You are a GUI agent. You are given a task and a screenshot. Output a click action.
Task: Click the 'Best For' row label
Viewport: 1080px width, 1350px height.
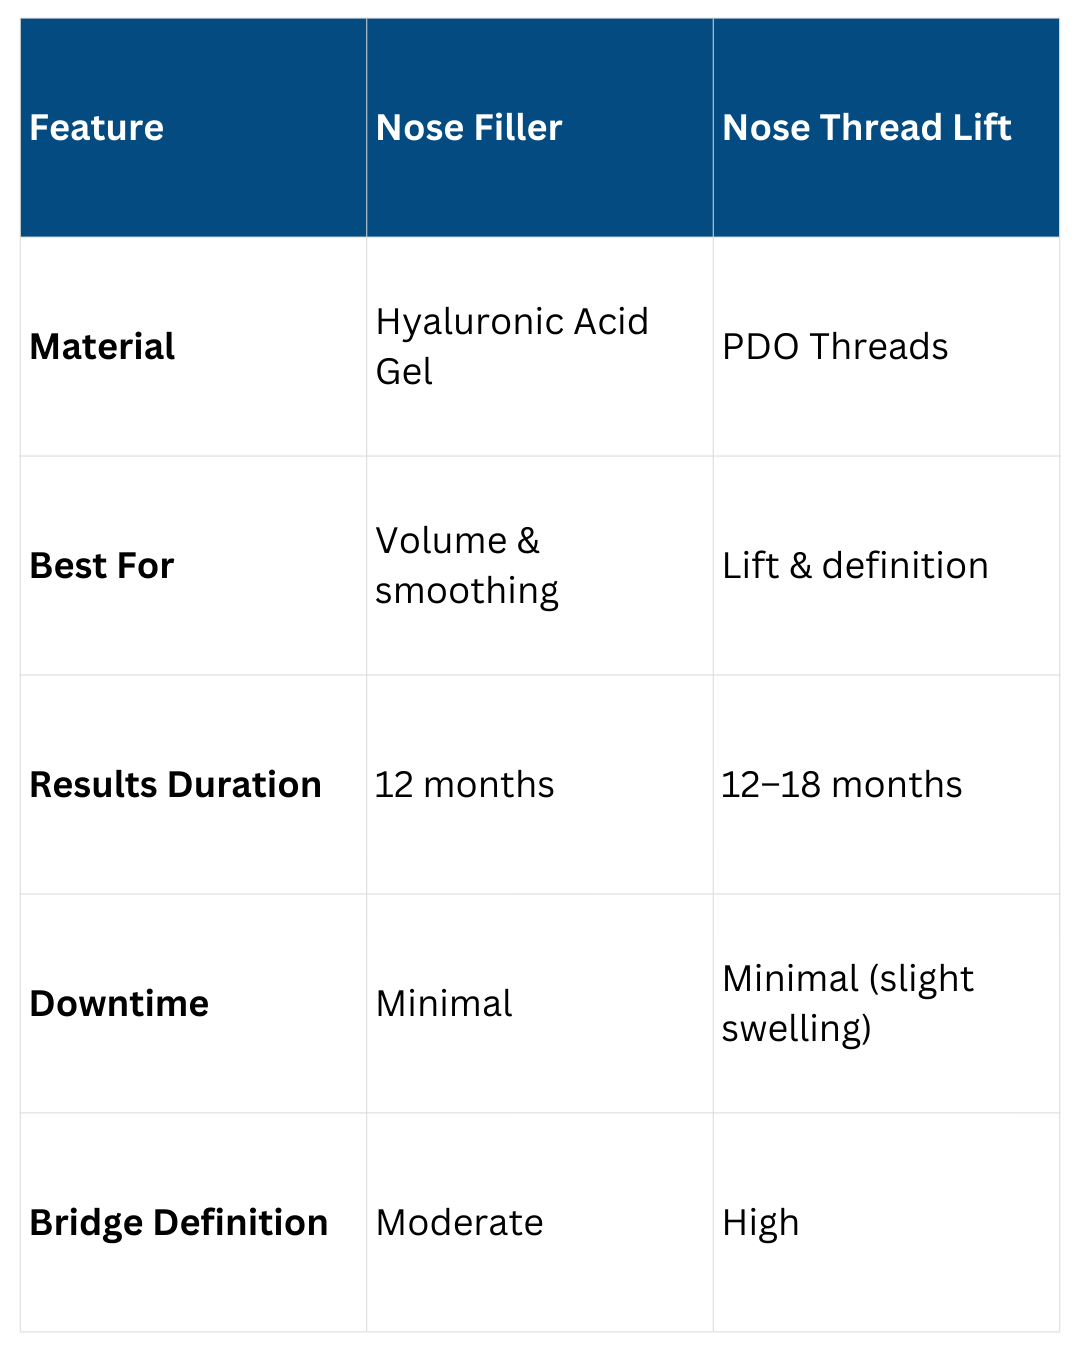(x=102, y=566)
